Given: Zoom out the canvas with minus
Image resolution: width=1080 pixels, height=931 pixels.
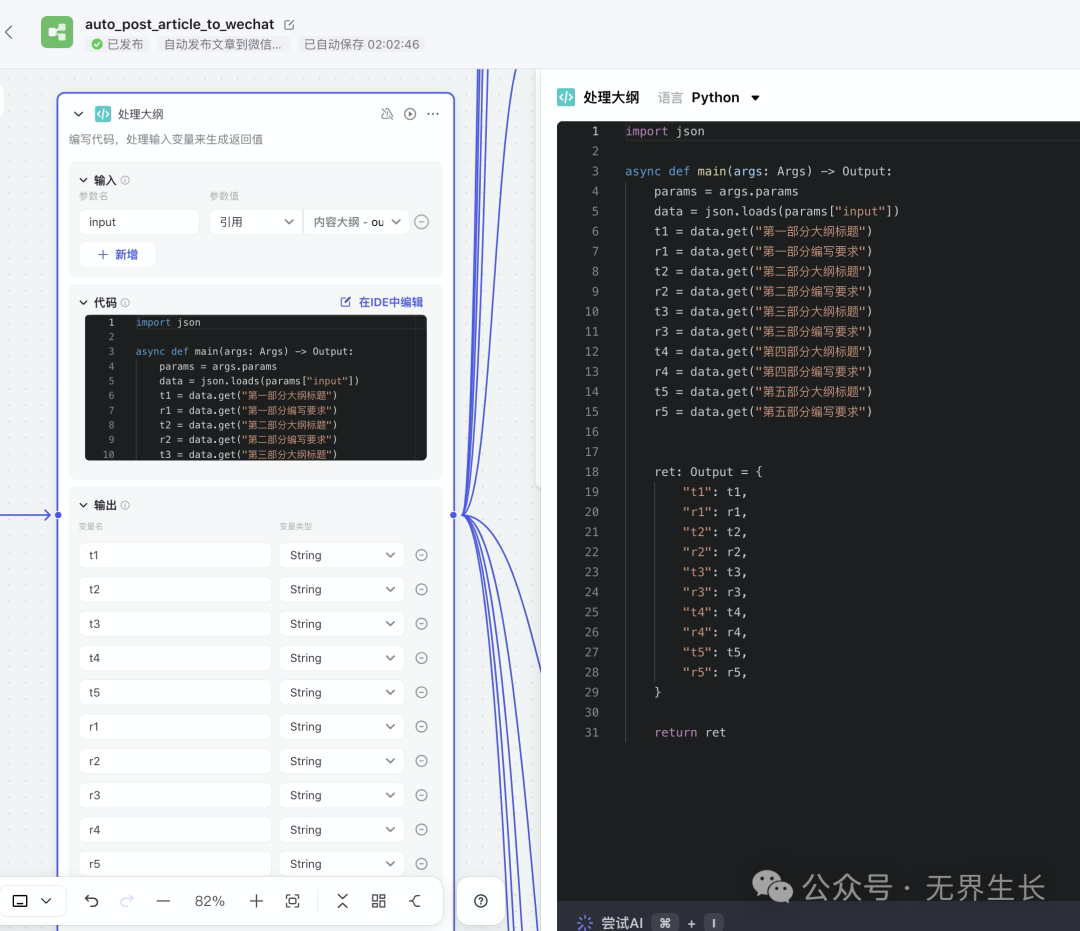Looking at the screenshot, I should click(x=163, y=901).
